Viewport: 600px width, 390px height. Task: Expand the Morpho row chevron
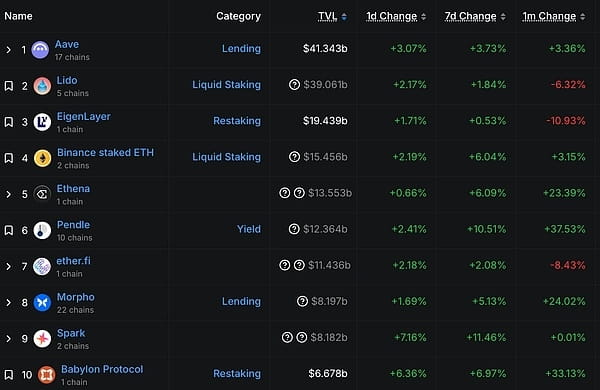[x=8, y=302]
